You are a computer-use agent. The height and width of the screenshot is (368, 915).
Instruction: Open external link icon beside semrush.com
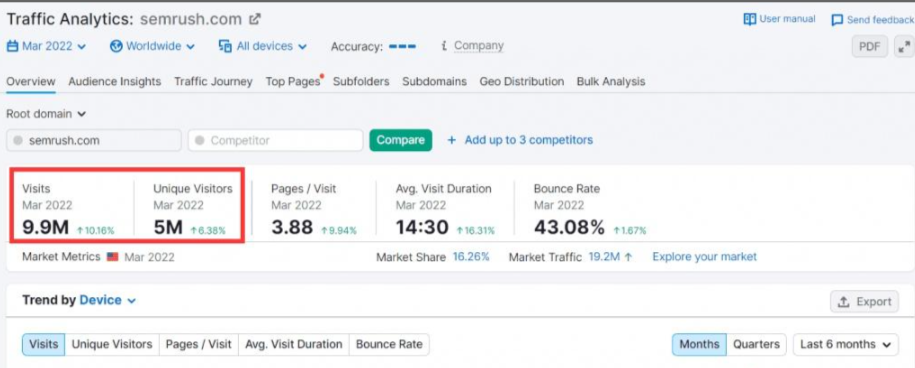254,19
